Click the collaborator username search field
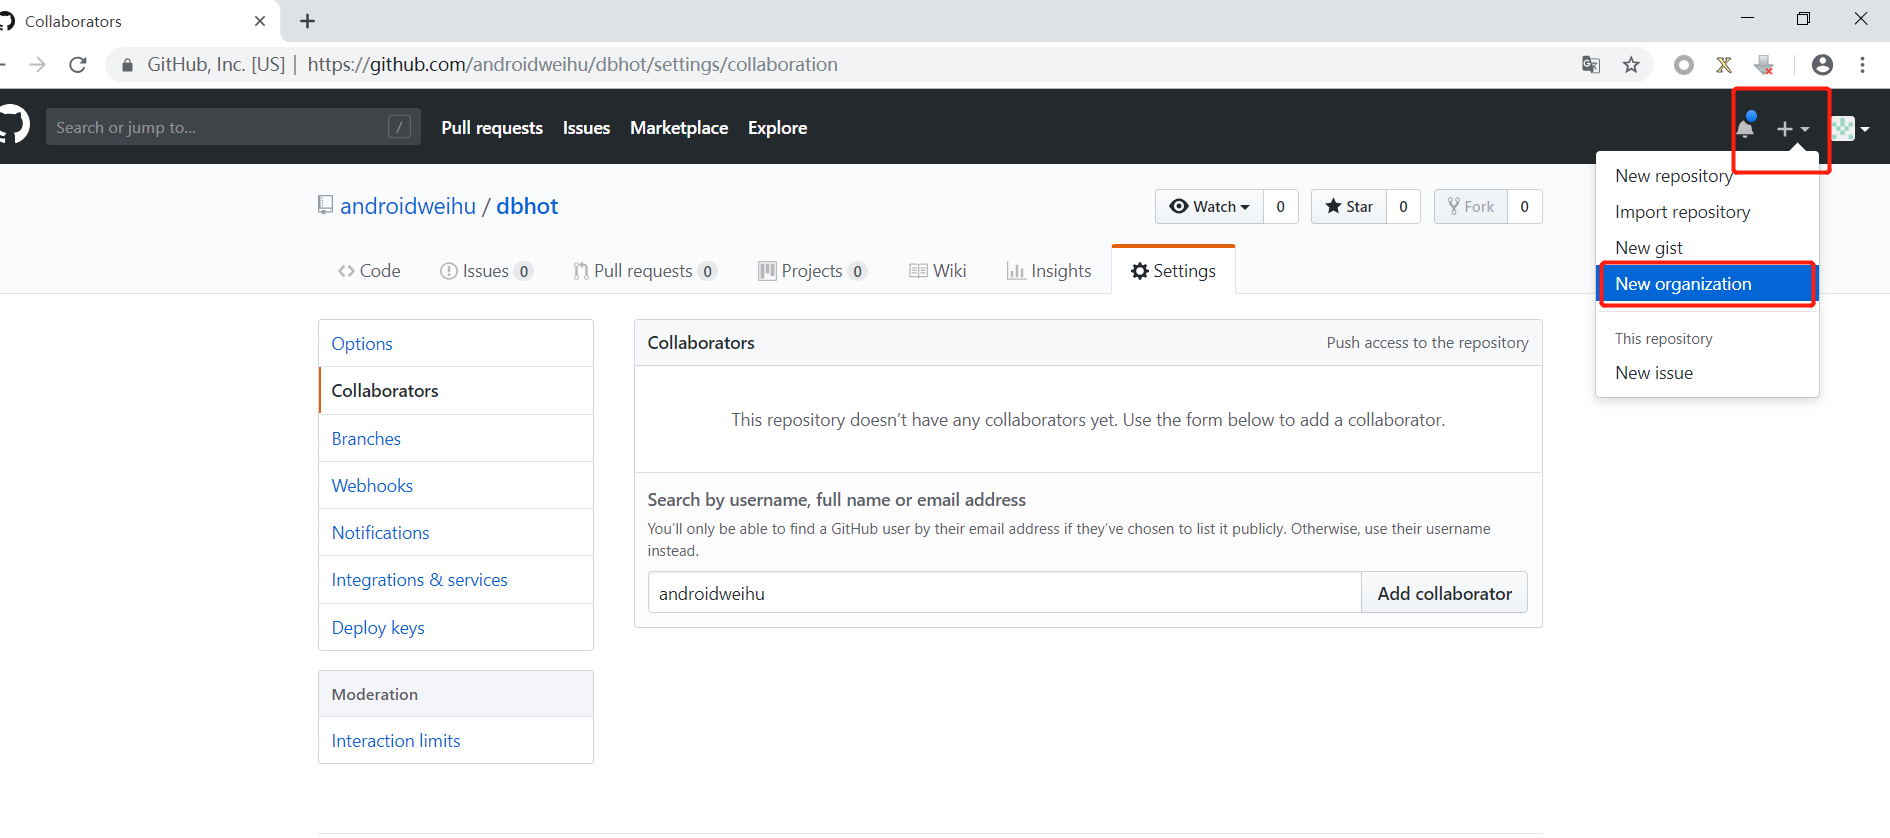Image resolution: width=1890 pixels, height=838 pixels. pyautogui.click(x=1004, y=593)
